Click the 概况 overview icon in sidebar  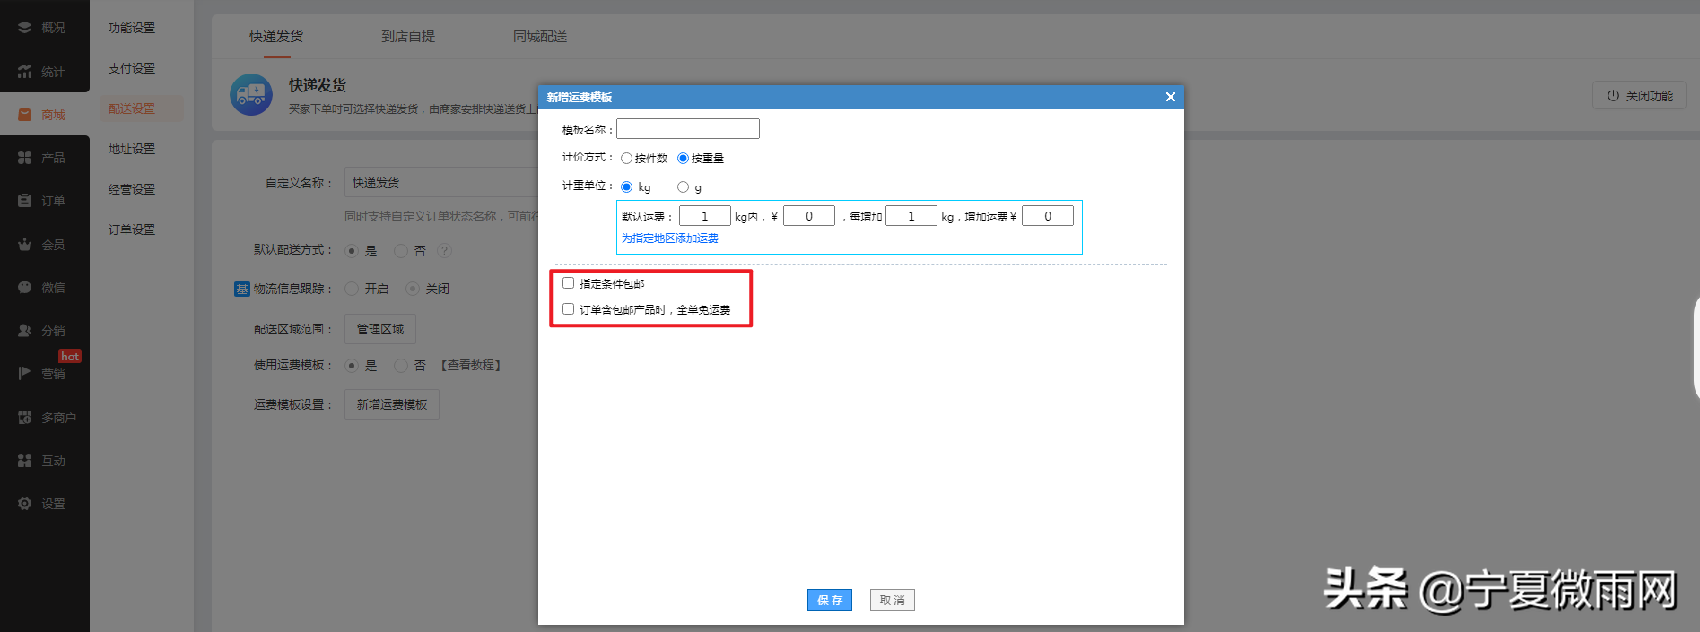tap(25, 28)
